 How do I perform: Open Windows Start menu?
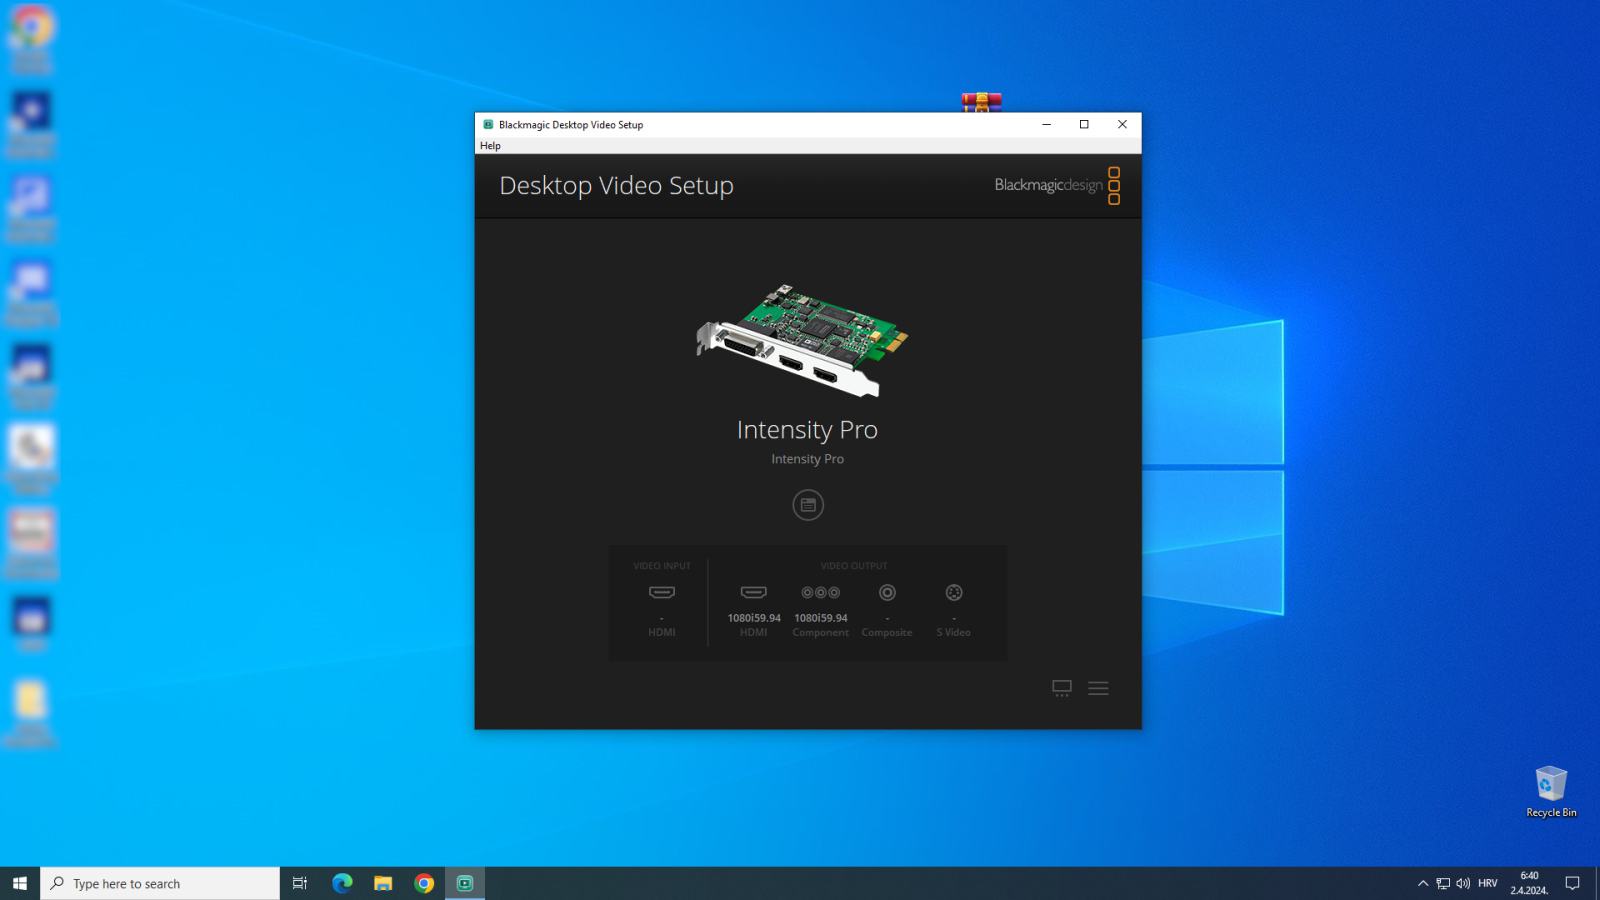click(20, 883)
